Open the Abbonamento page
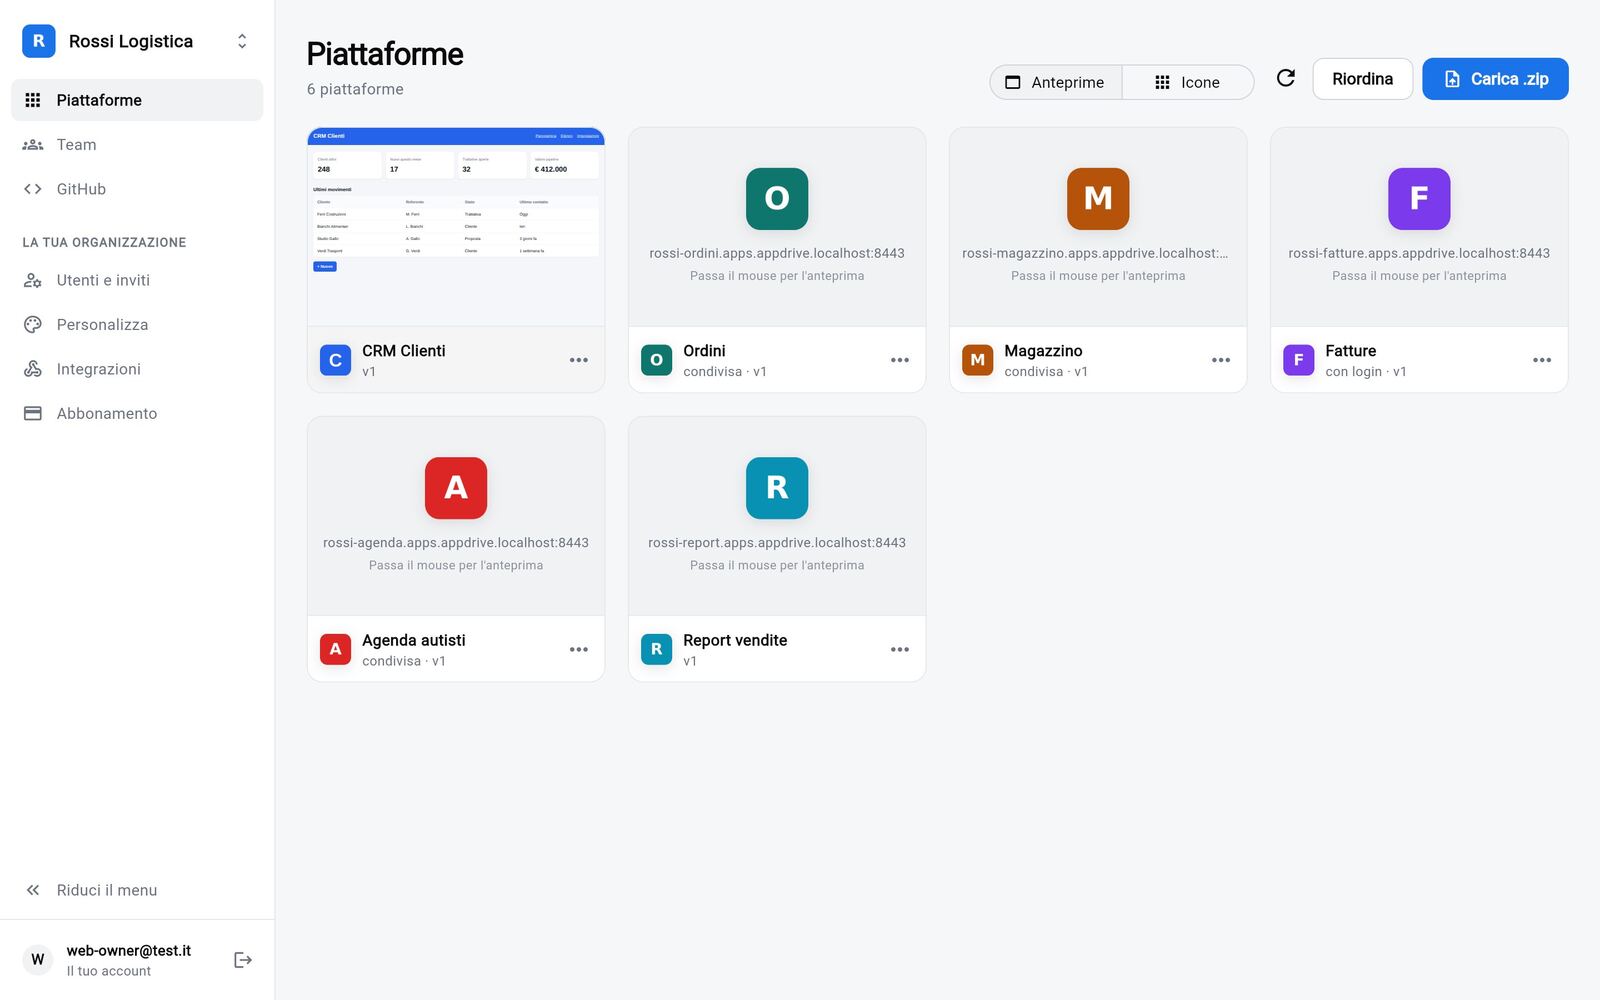 (137, 413)
